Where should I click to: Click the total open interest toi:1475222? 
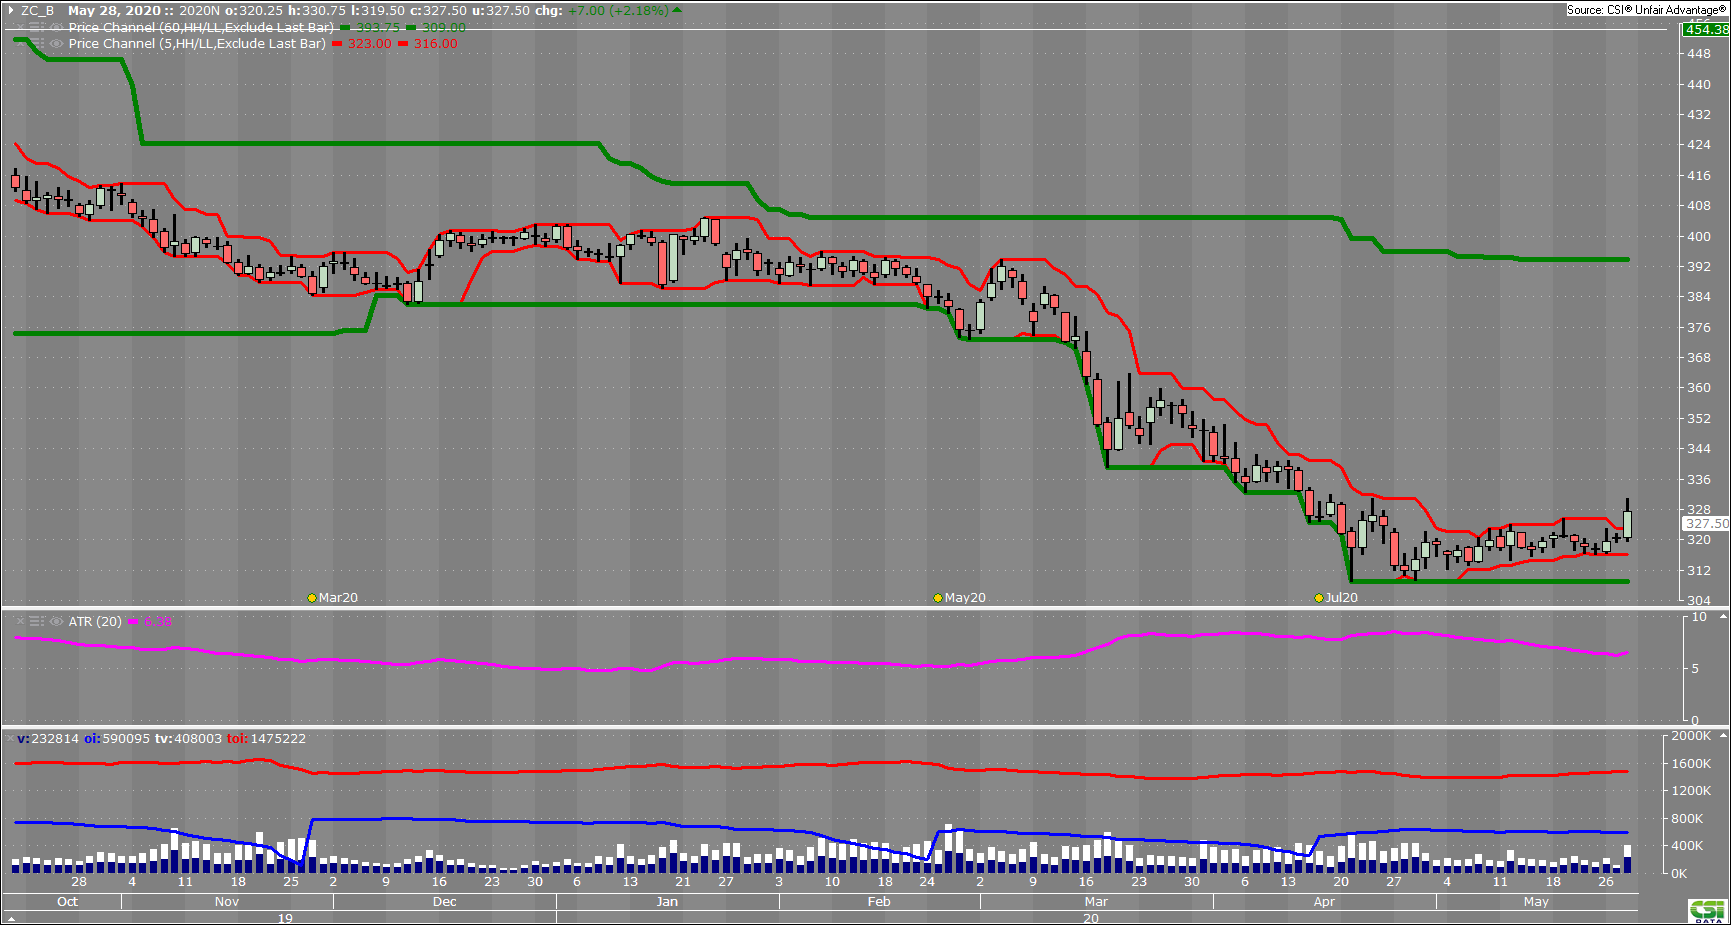pos(266,739)
